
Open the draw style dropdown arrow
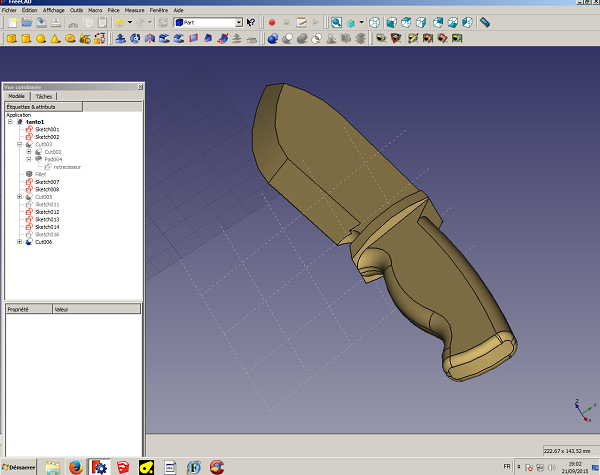click(361, 22)
